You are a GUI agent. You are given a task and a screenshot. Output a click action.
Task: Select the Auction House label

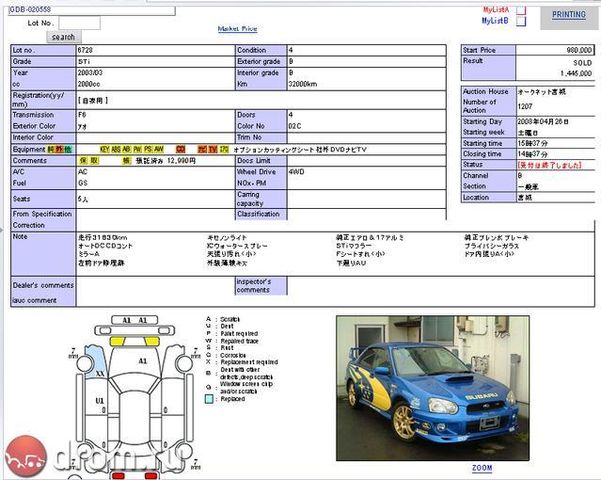coord(486,92)
